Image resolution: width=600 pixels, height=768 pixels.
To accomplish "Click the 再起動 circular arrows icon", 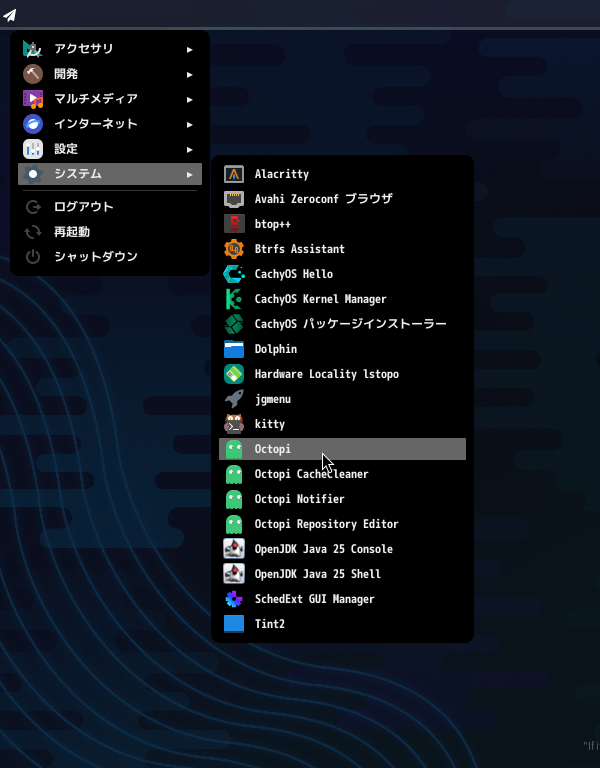I will [x=33, y=232].
